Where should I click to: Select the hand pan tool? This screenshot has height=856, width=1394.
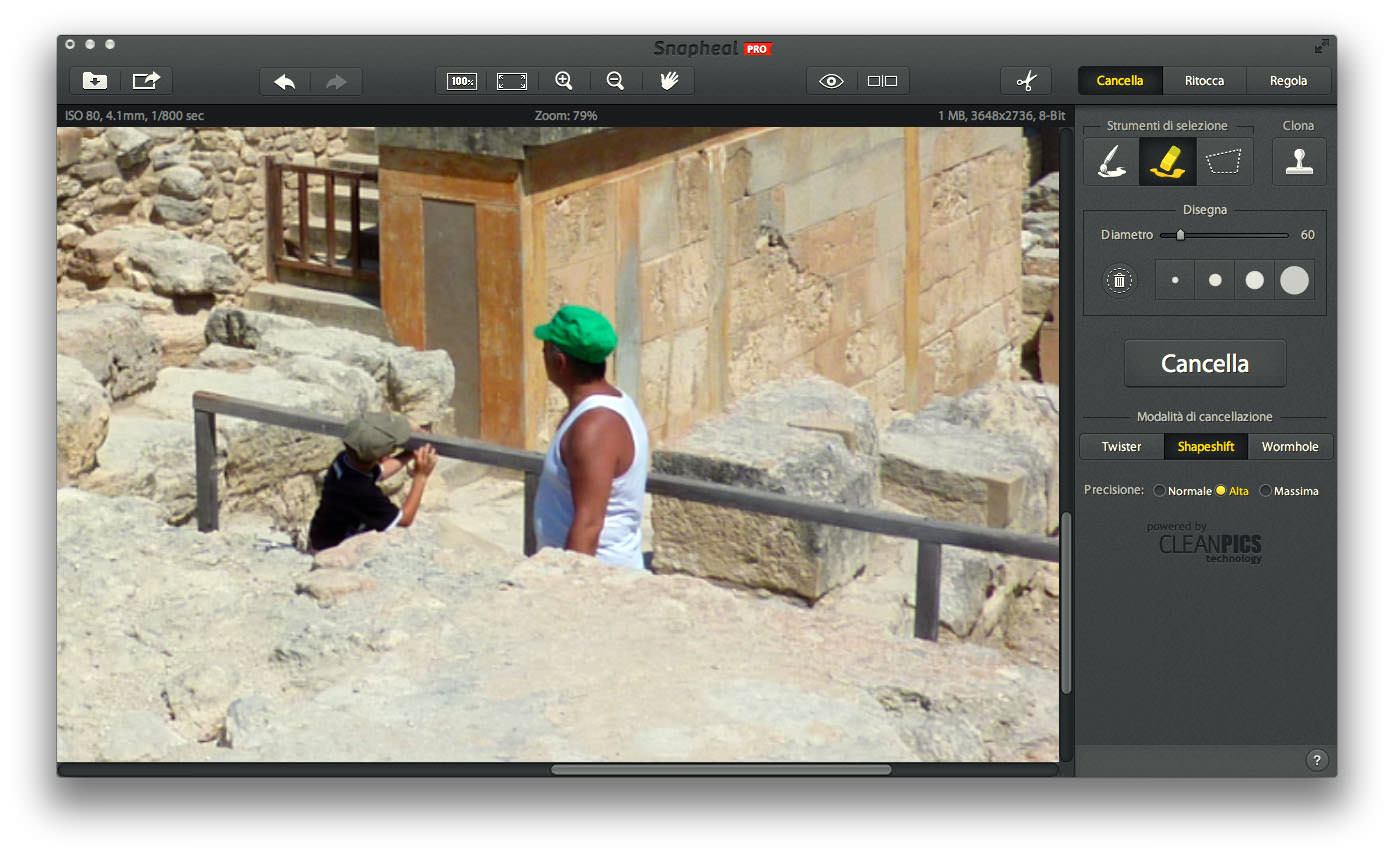[668, 81]
